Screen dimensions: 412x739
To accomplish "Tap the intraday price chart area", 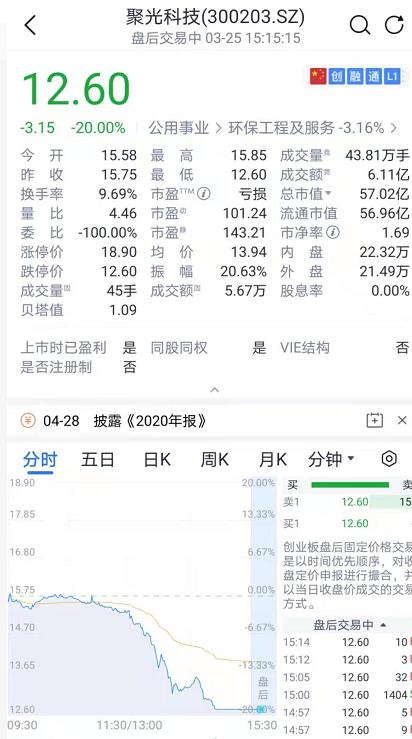I will [x=142, y=598].
